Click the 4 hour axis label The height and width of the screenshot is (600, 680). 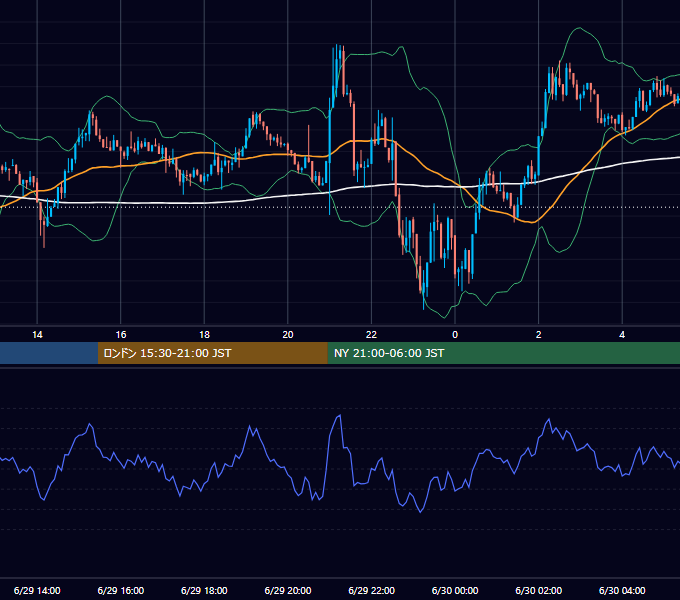click(x=622, y=335)
